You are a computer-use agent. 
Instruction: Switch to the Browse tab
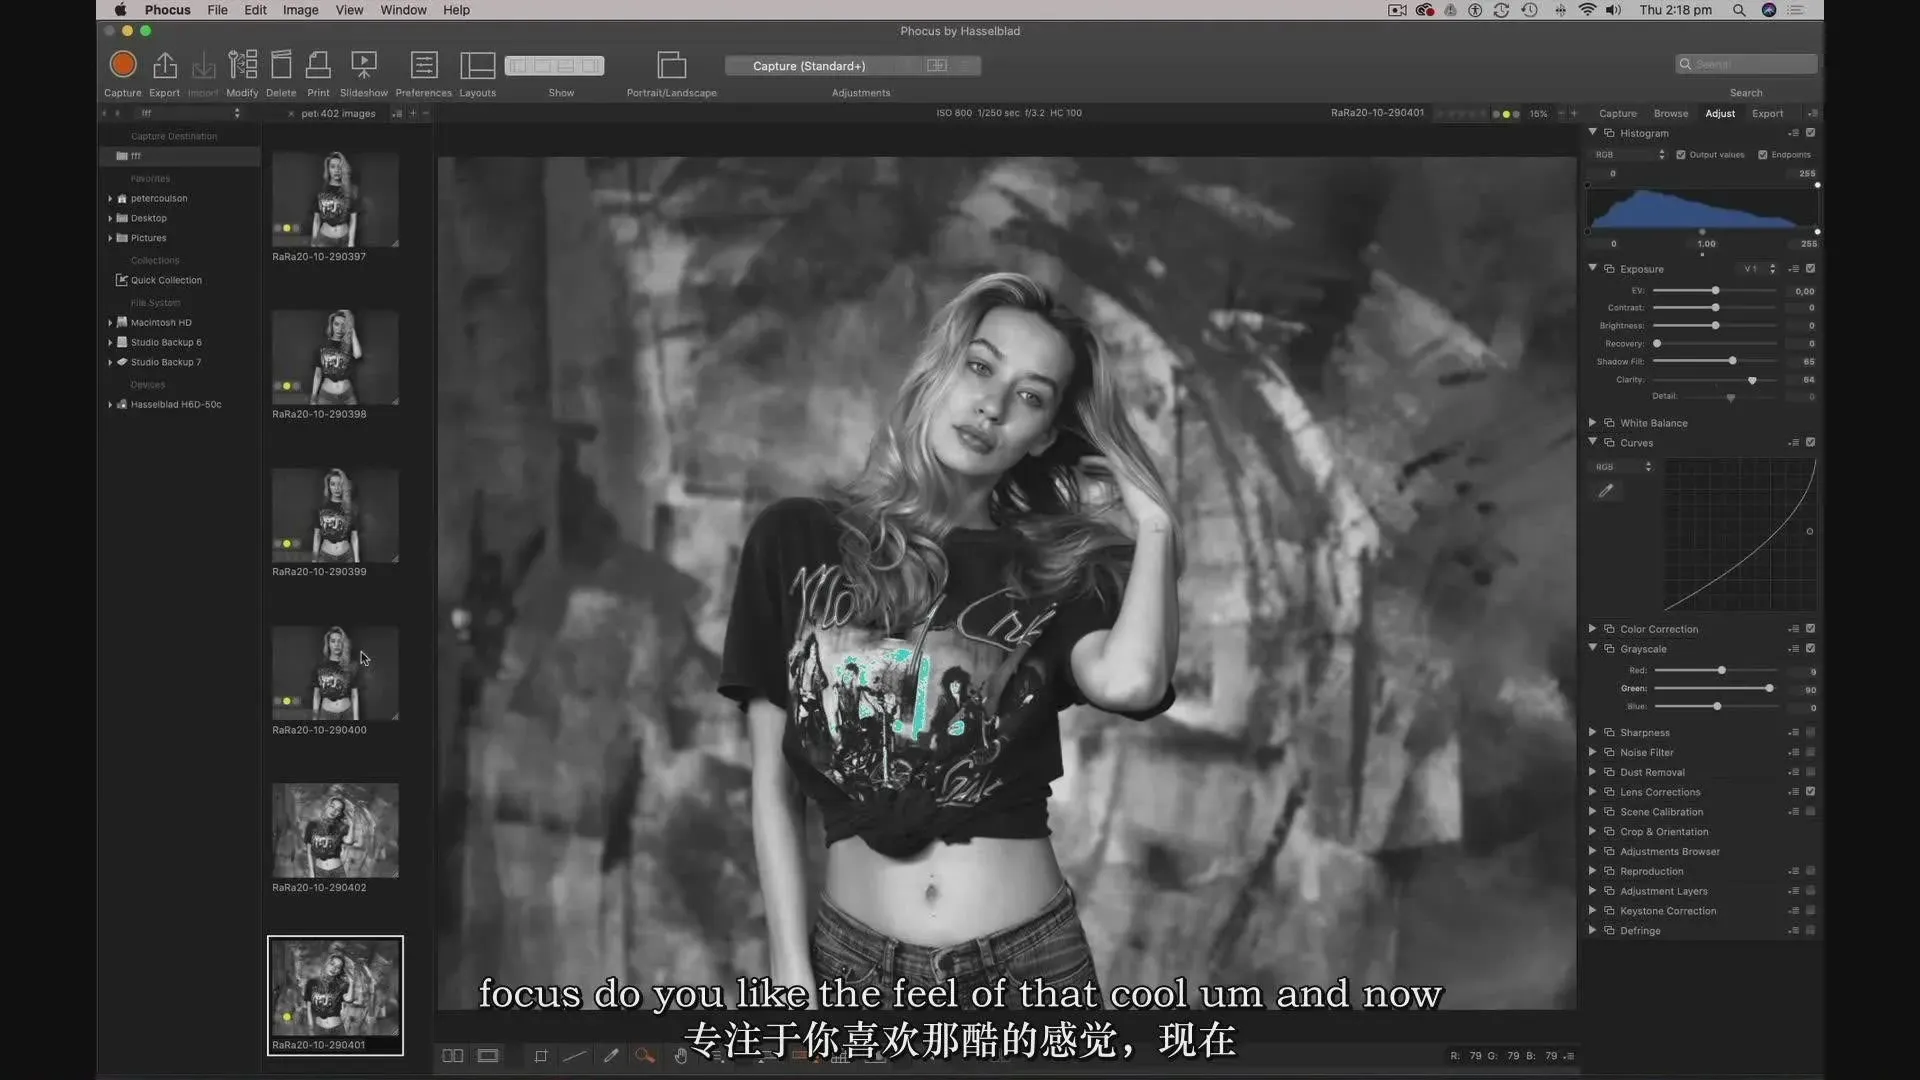click(1671, 114)
